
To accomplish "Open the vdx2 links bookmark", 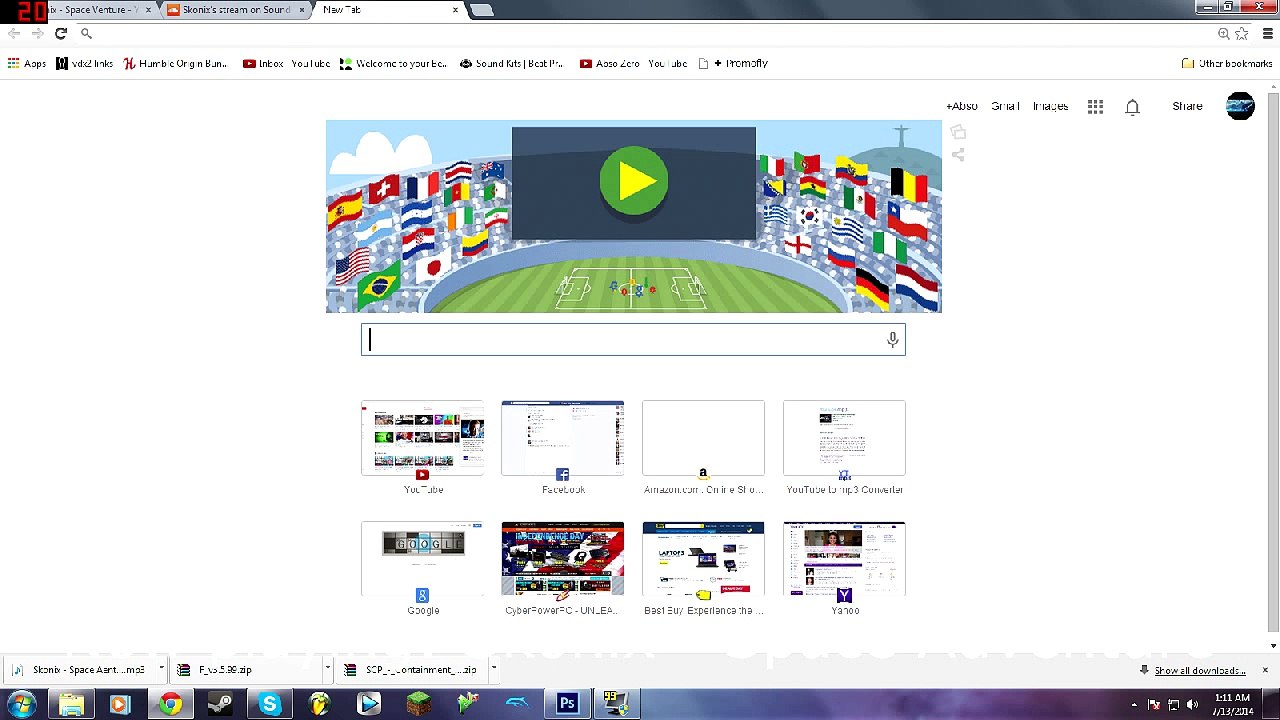I will tap(85, 63).
